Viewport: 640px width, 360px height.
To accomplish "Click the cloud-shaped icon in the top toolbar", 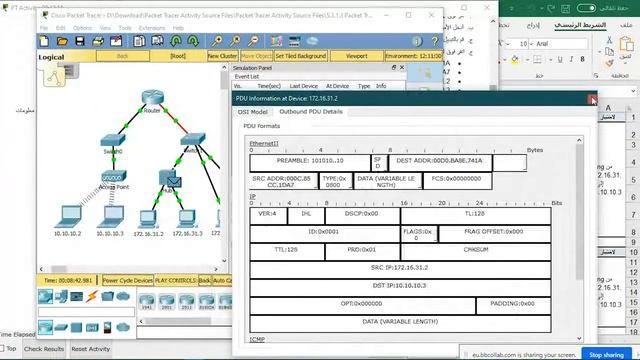I will pyautogui.click(x=312, y=41).
